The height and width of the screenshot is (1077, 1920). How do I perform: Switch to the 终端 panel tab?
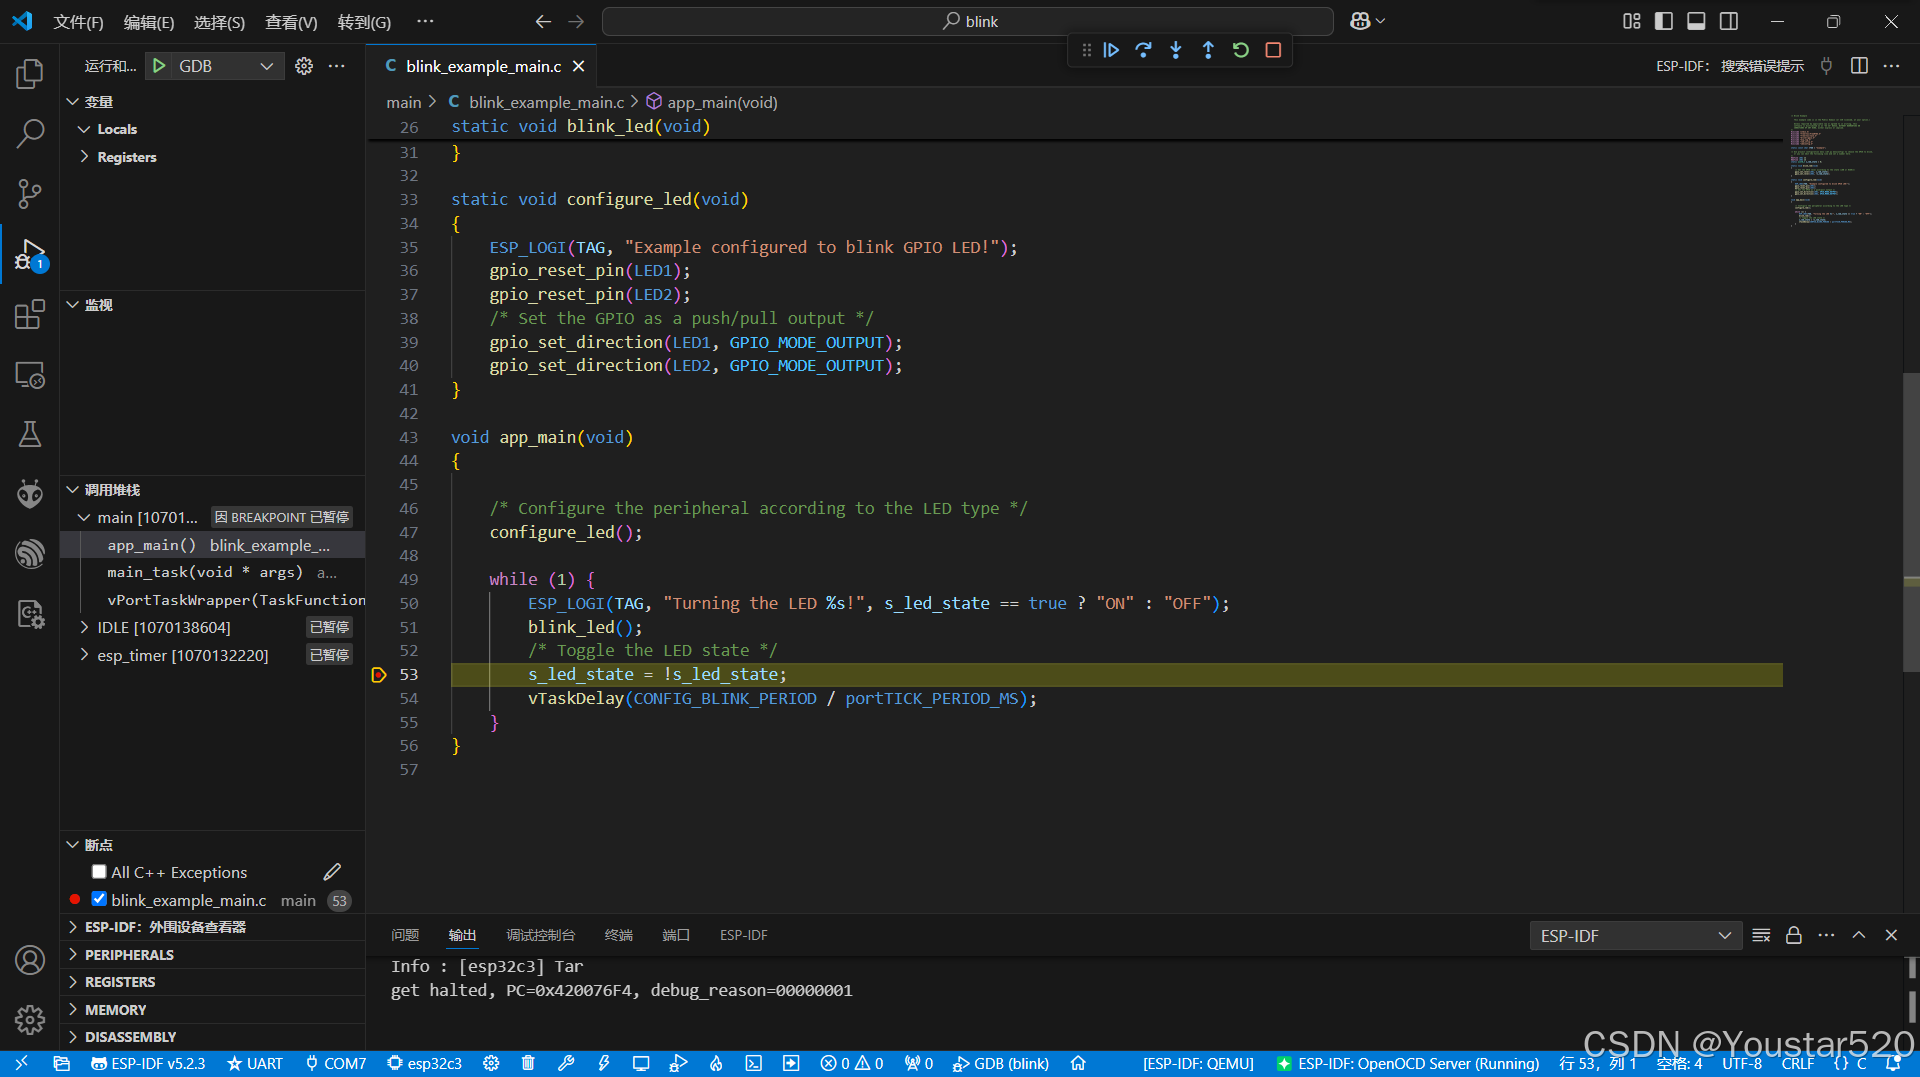pyautogui.click(x=619, y=935)
